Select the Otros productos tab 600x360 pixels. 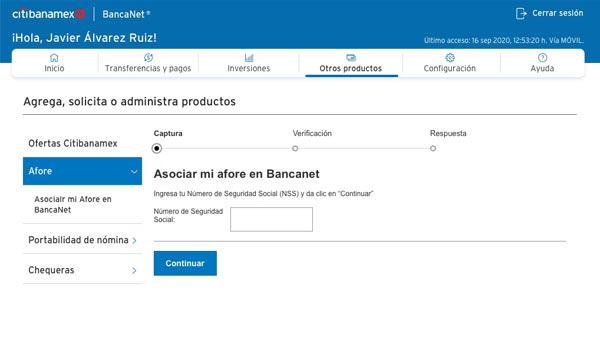pyautogui.click(x=351, y=63)
